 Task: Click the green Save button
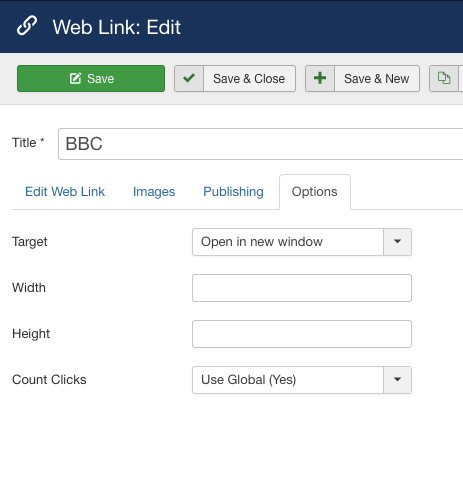pos(91,78)
